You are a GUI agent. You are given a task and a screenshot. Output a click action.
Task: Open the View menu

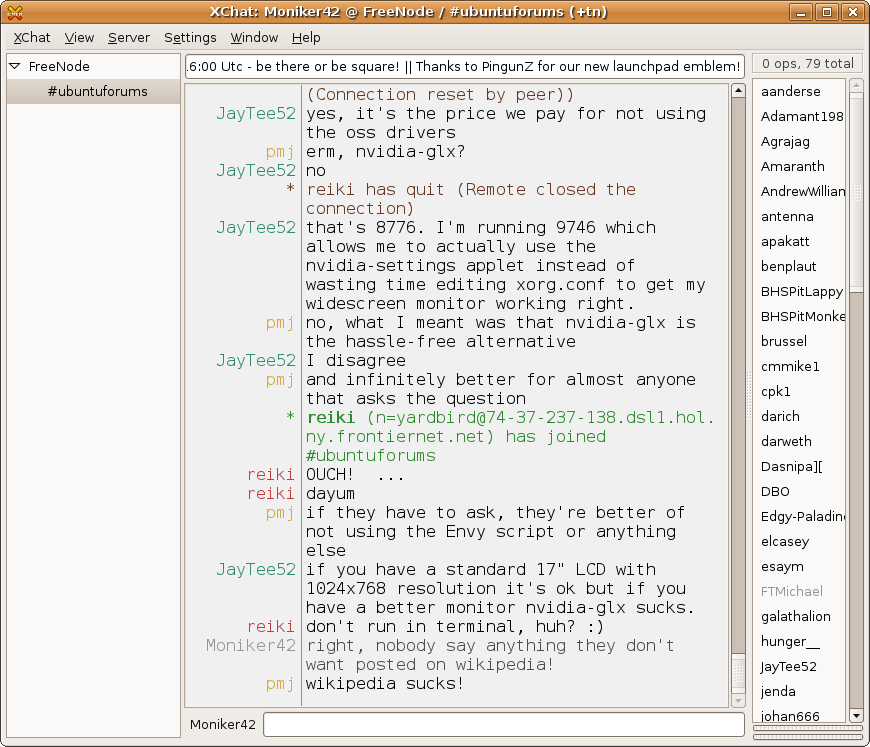tap(79, 38)
